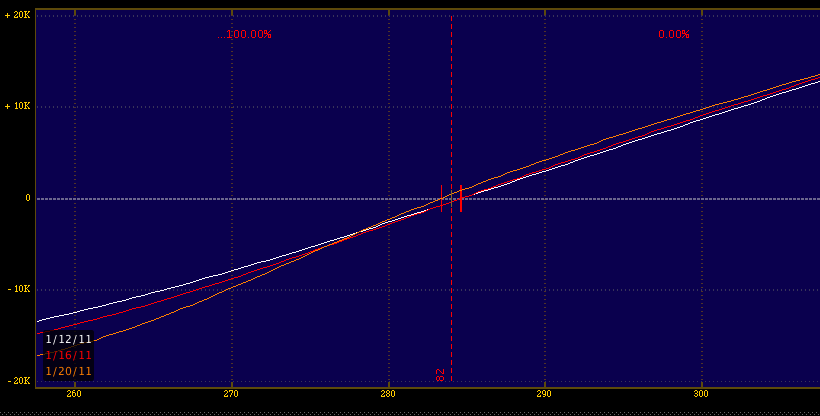Click the red vertical marker on zero line
The height and width of the screenshot is (416, 820).
coord(461,198)
